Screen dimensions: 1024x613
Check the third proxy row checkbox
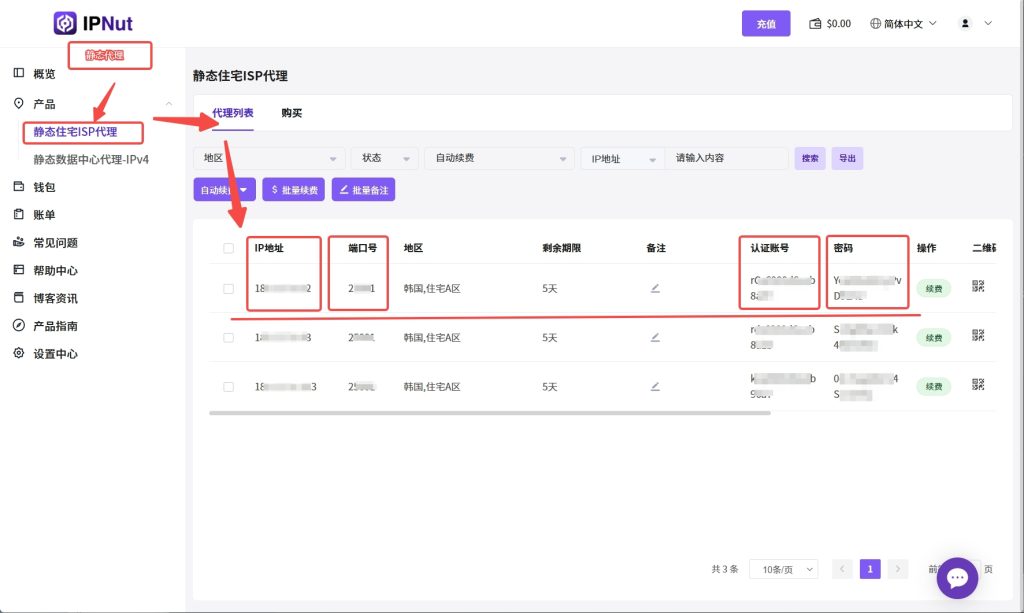(229, 386)
